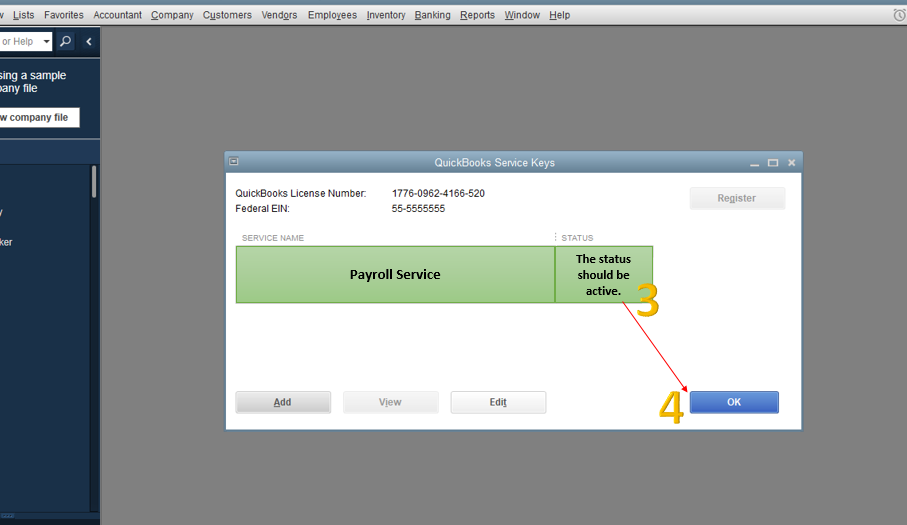907x525 pixels.
Task: Click license number 1776-0962-4166-520
Action: pyautogui.click(x=438, y=193)
